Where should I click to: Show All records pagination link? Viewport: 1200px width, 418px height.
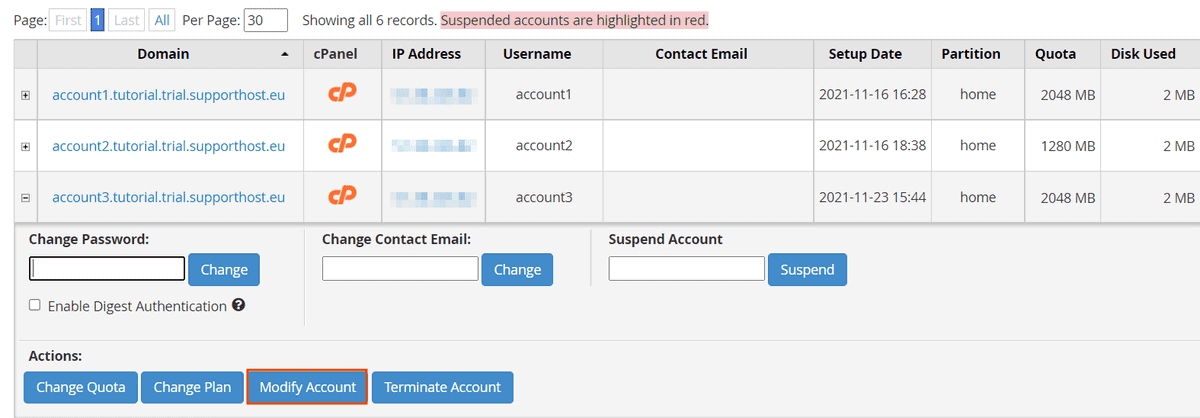(x=161, y=20)
